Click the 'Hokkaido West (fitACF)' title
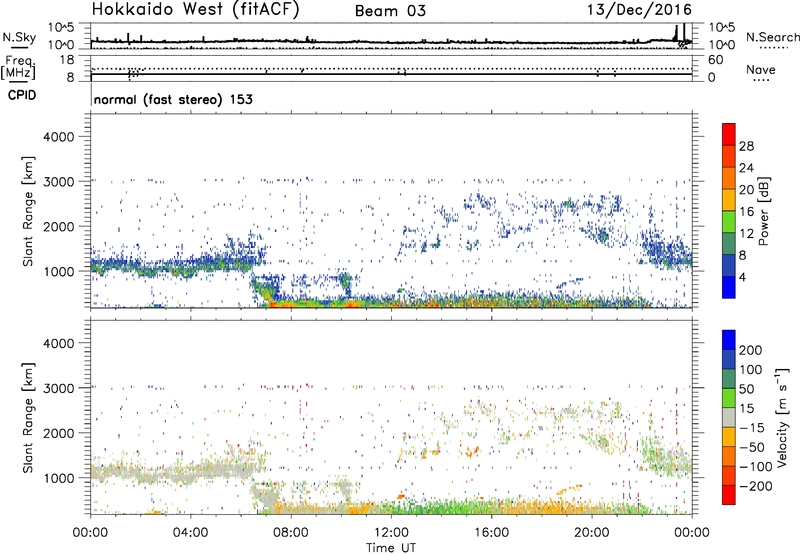 195,10
